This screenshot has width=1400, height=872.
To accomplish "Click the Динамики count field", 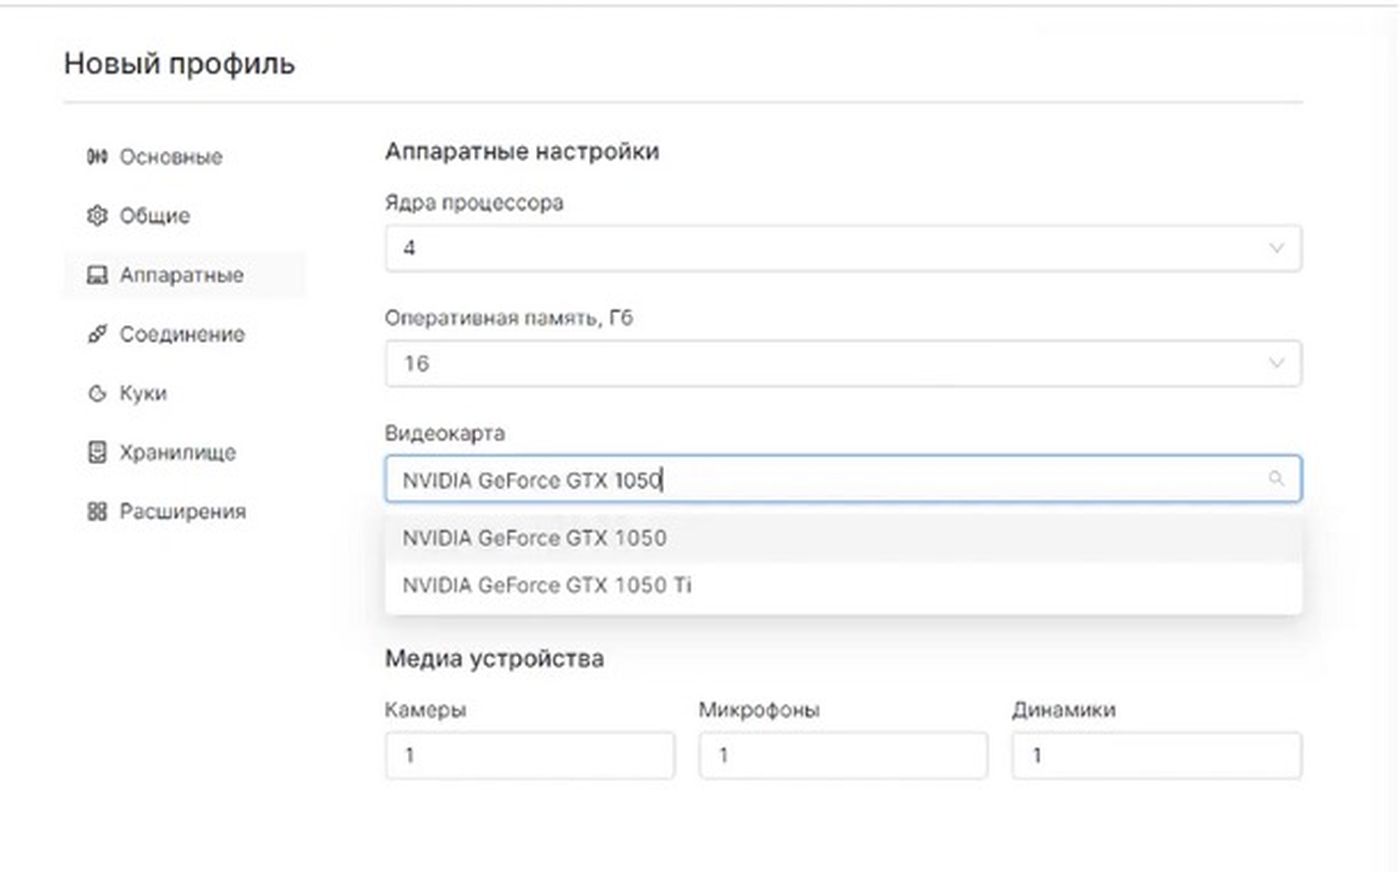I will (1157, 756).
